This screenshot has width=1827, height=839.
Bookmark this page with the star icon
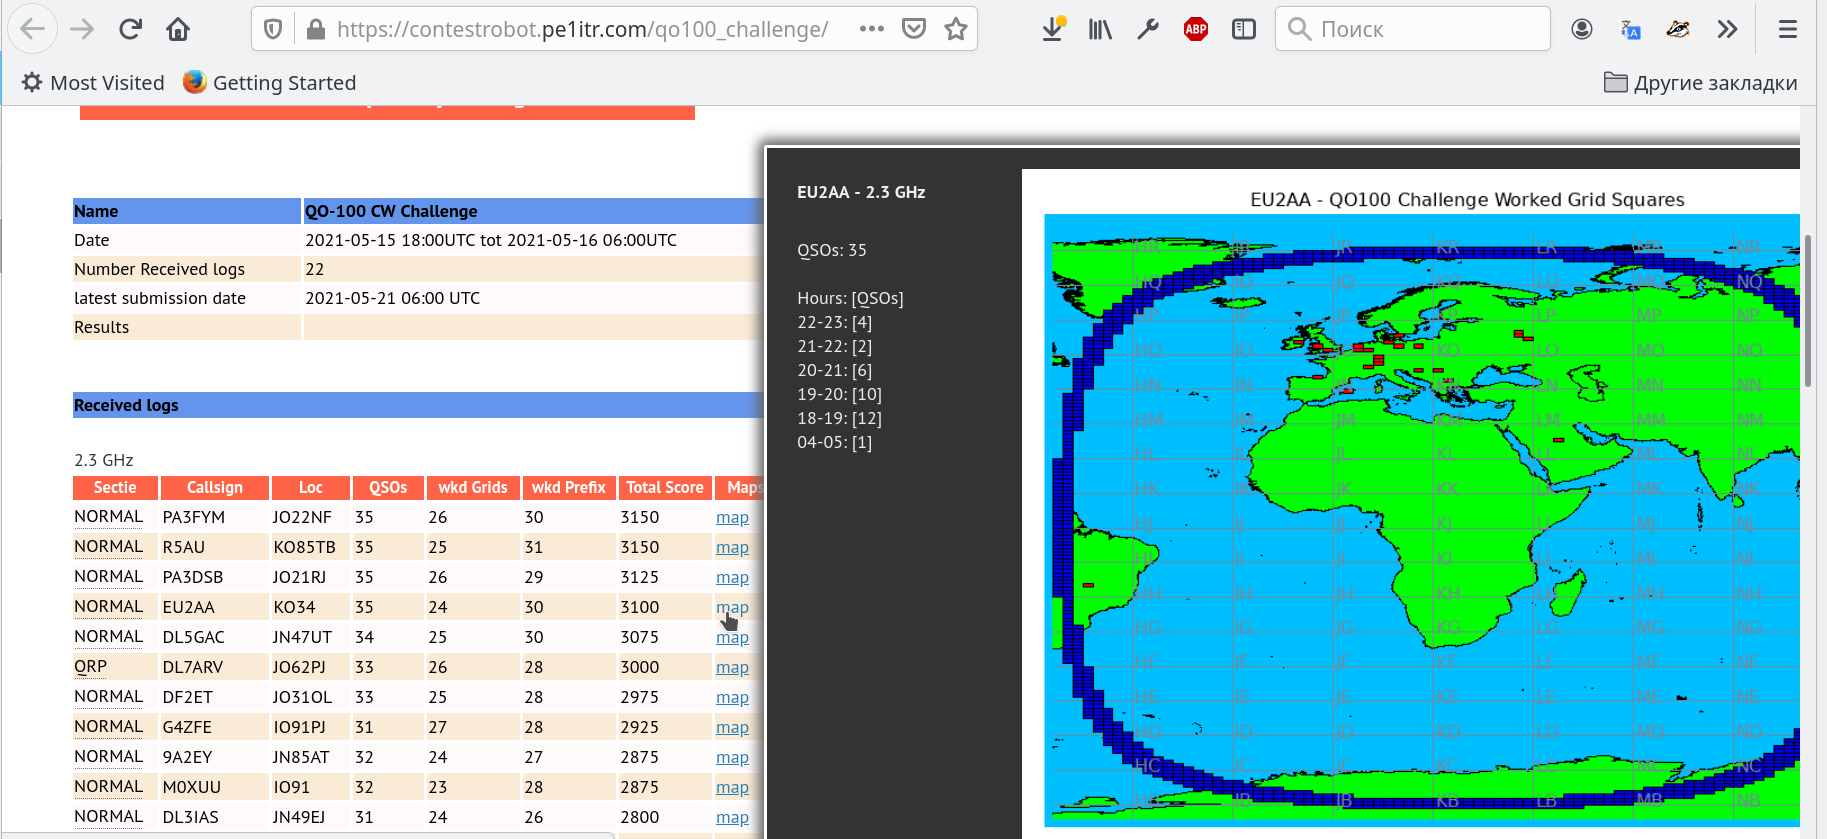coord(956,29)
